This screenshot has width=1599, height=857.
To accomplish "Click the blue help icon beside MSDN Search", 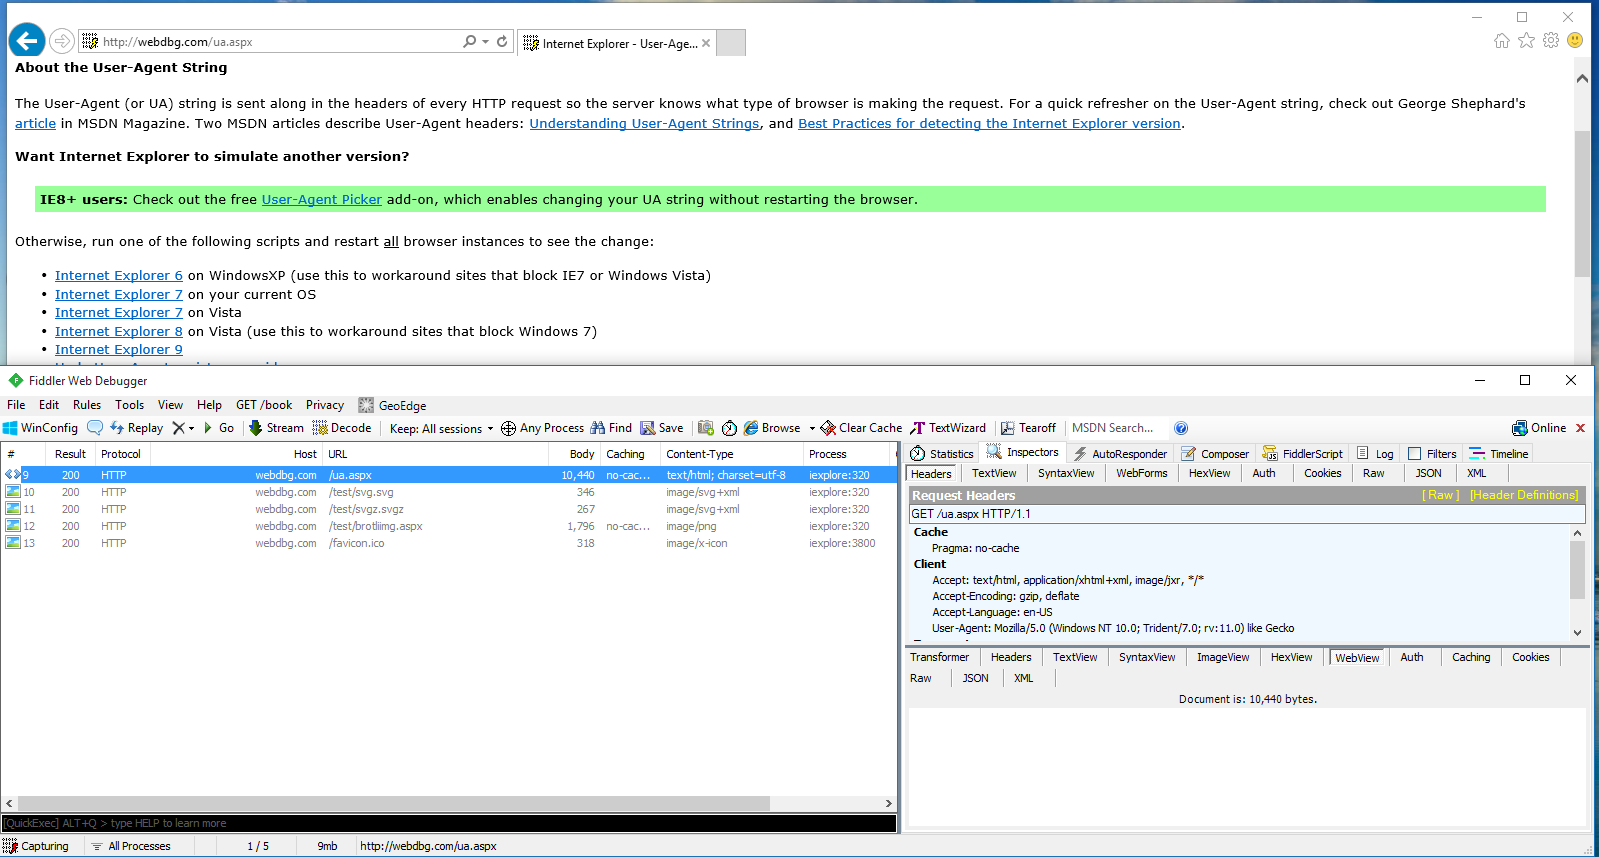I will click(1181, 428).
